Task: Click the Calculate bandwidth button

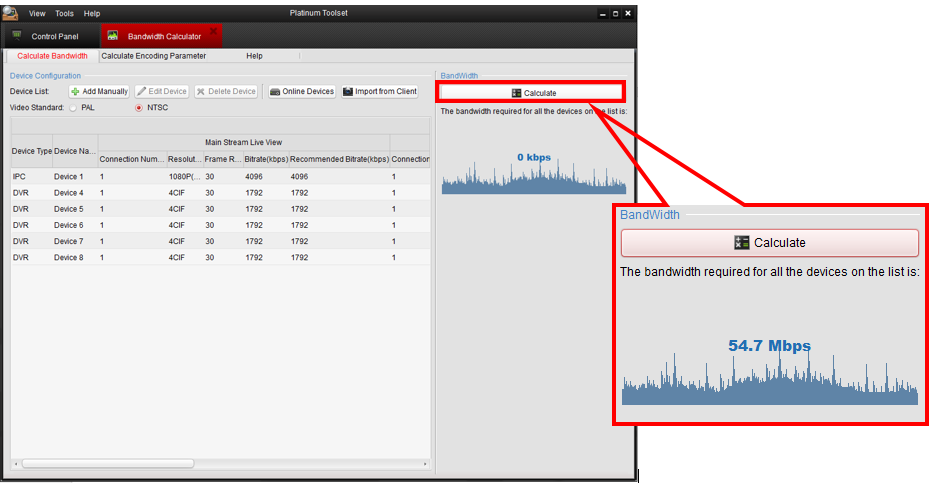Action: pos(532,93)
